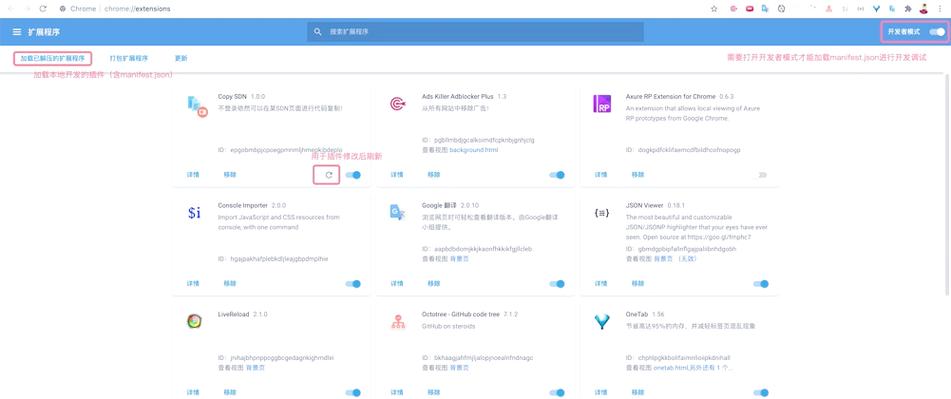Click the Google 翻译 card icon
This screenshot has height=399, width=951.
[x=397, y=212]
